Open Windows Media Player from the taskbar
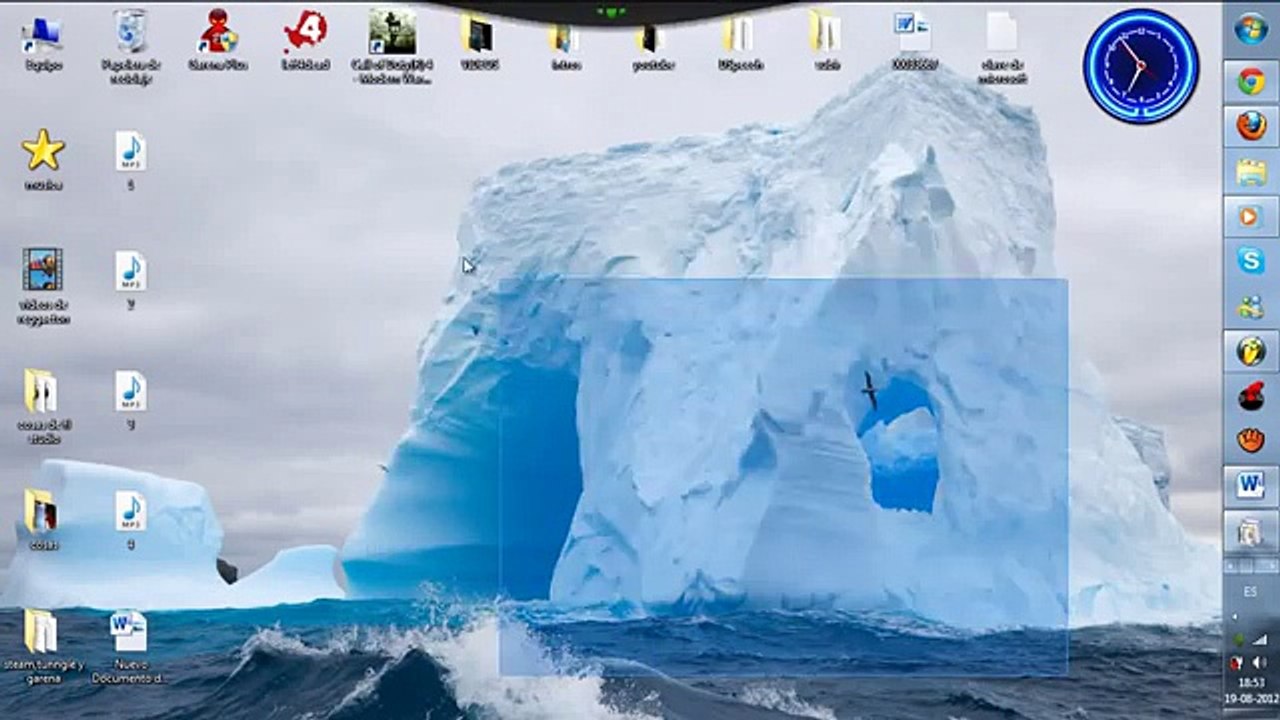Screen dimensions: 1280x720 tap(1251, 216)
